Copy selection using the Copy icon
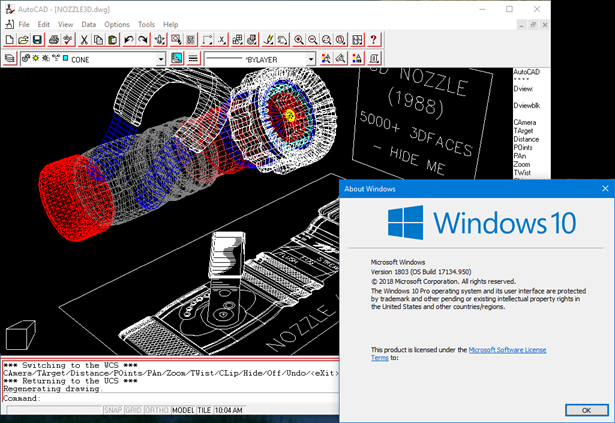Image resolution: width=615 pixels, height=423 pixels. tap(98, 40)
